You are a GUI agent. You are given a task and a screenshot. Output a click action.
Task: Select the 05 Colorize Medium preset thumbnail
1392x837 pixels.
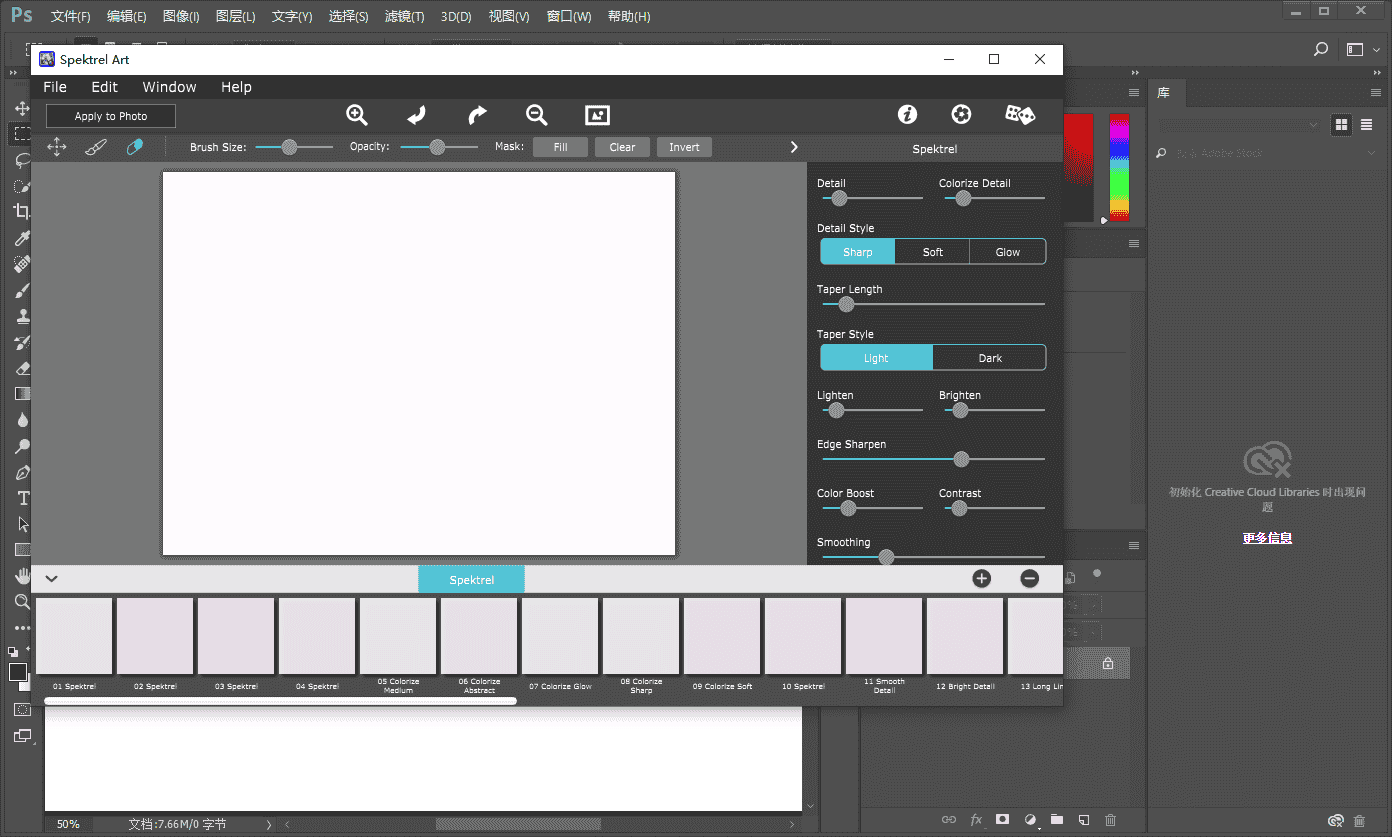[397, 635]
